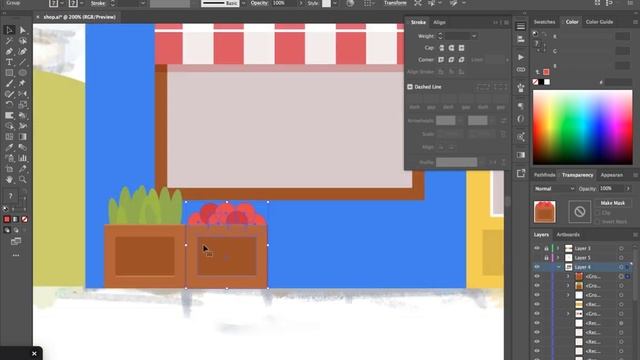Viewport: 640px width, 360px height.
Task: Set color mode to None below toolbar
Action: (24, 219)
